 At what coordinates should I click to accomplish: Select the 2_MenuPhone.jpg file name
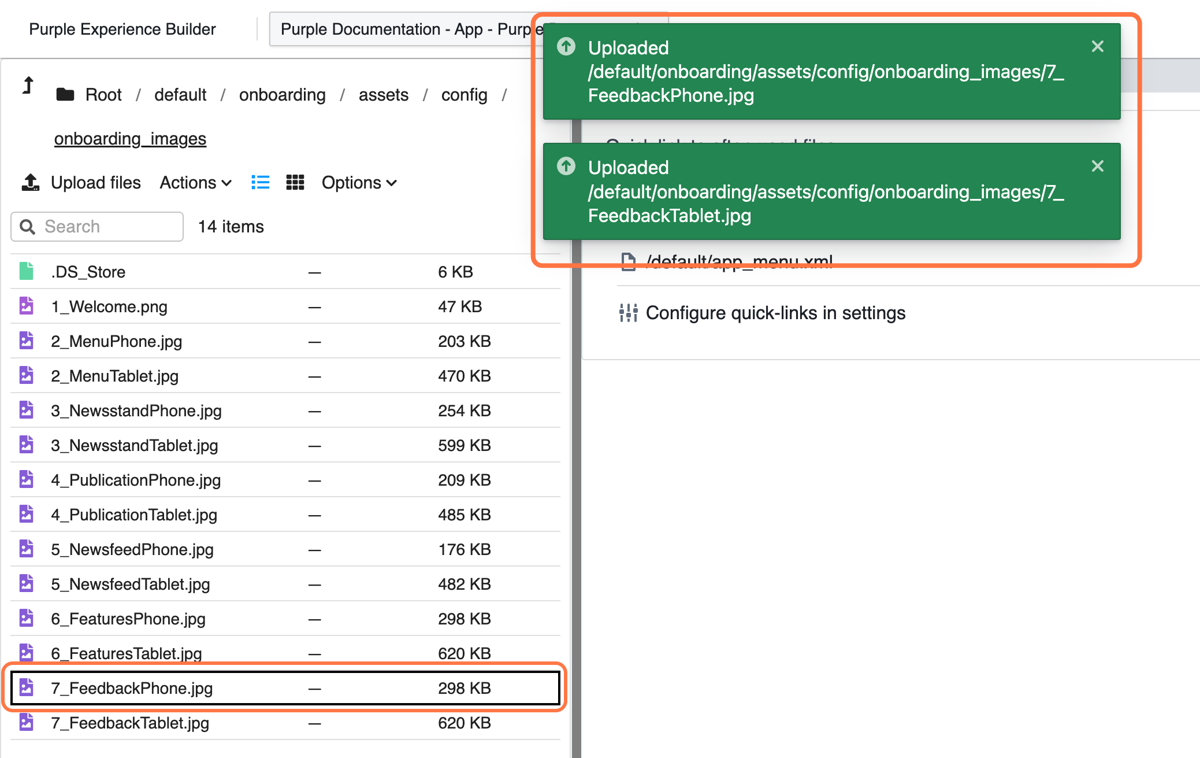[x=117, y=341]
